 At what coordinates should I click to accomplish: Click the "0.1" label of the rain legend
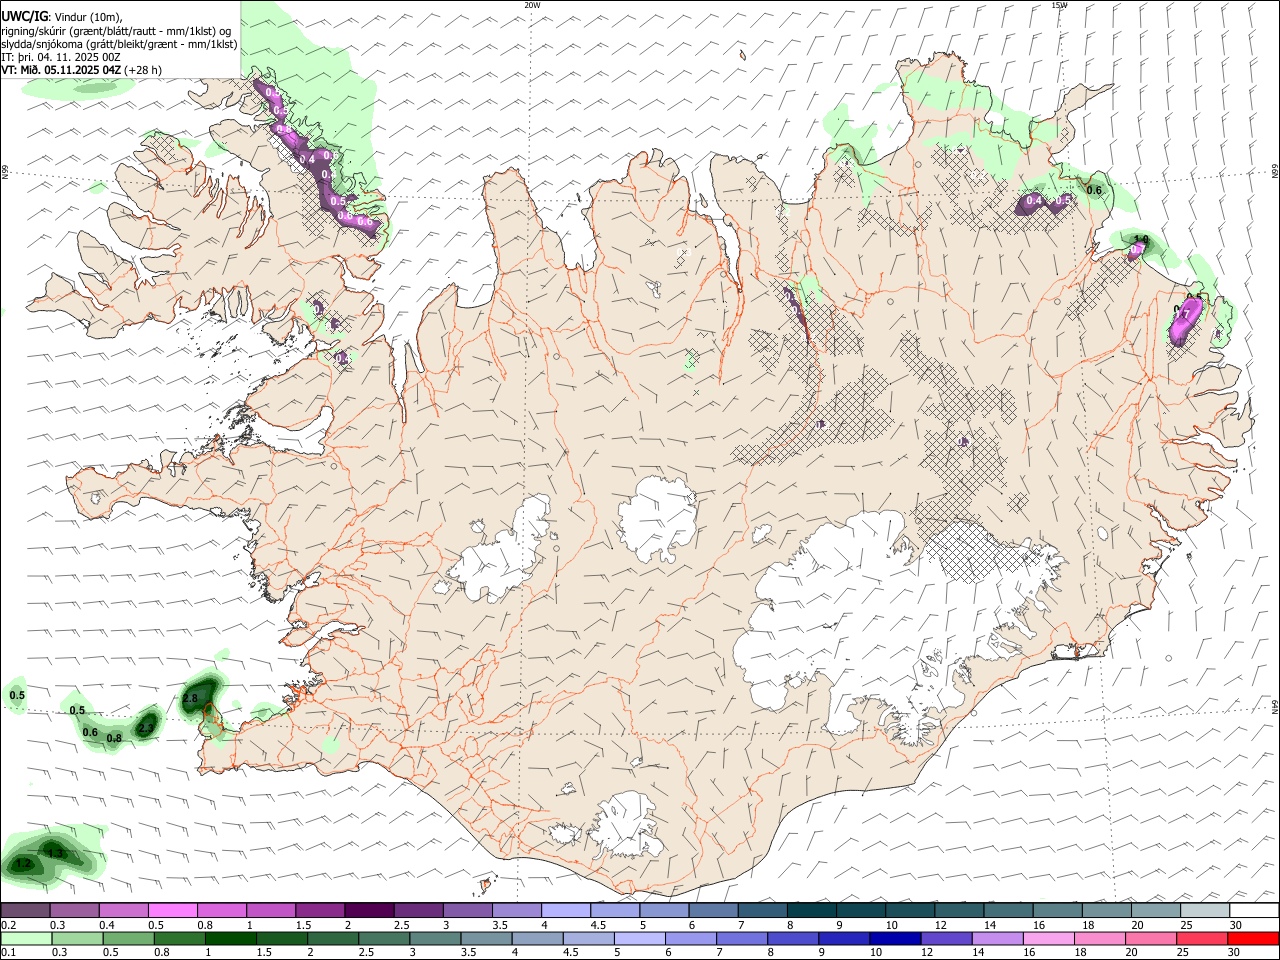point(10,952)
